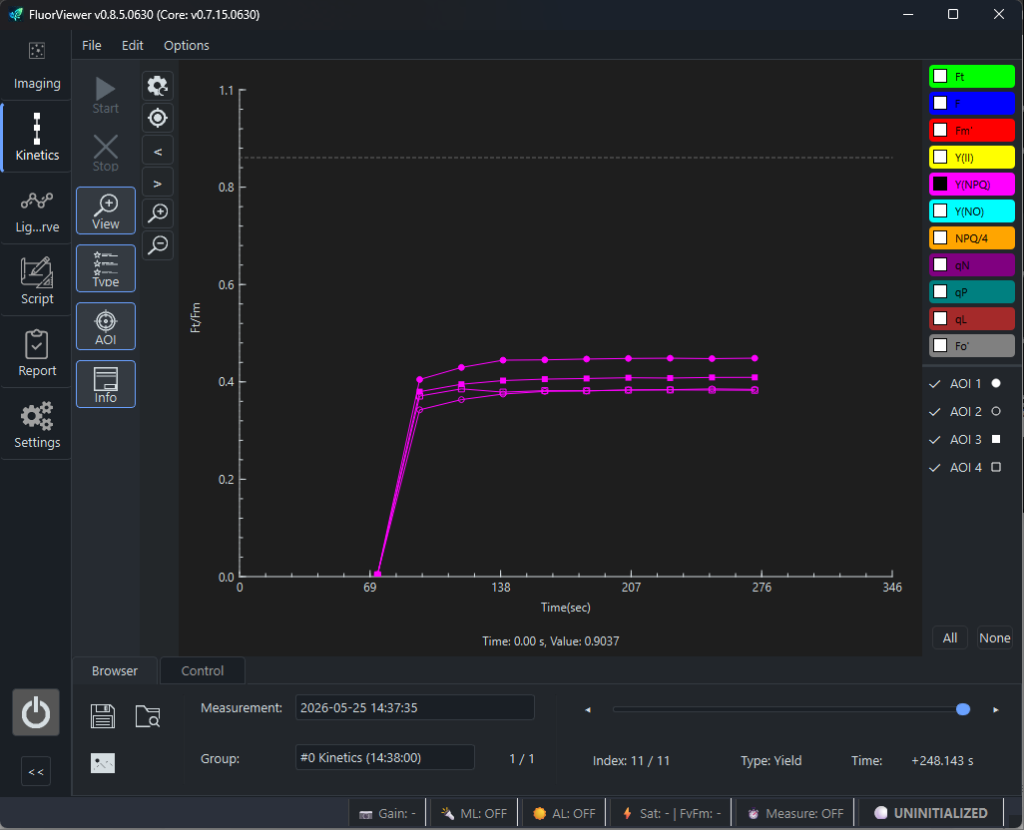Click the Stop measurement button
1024x830 pixels.
105,153
